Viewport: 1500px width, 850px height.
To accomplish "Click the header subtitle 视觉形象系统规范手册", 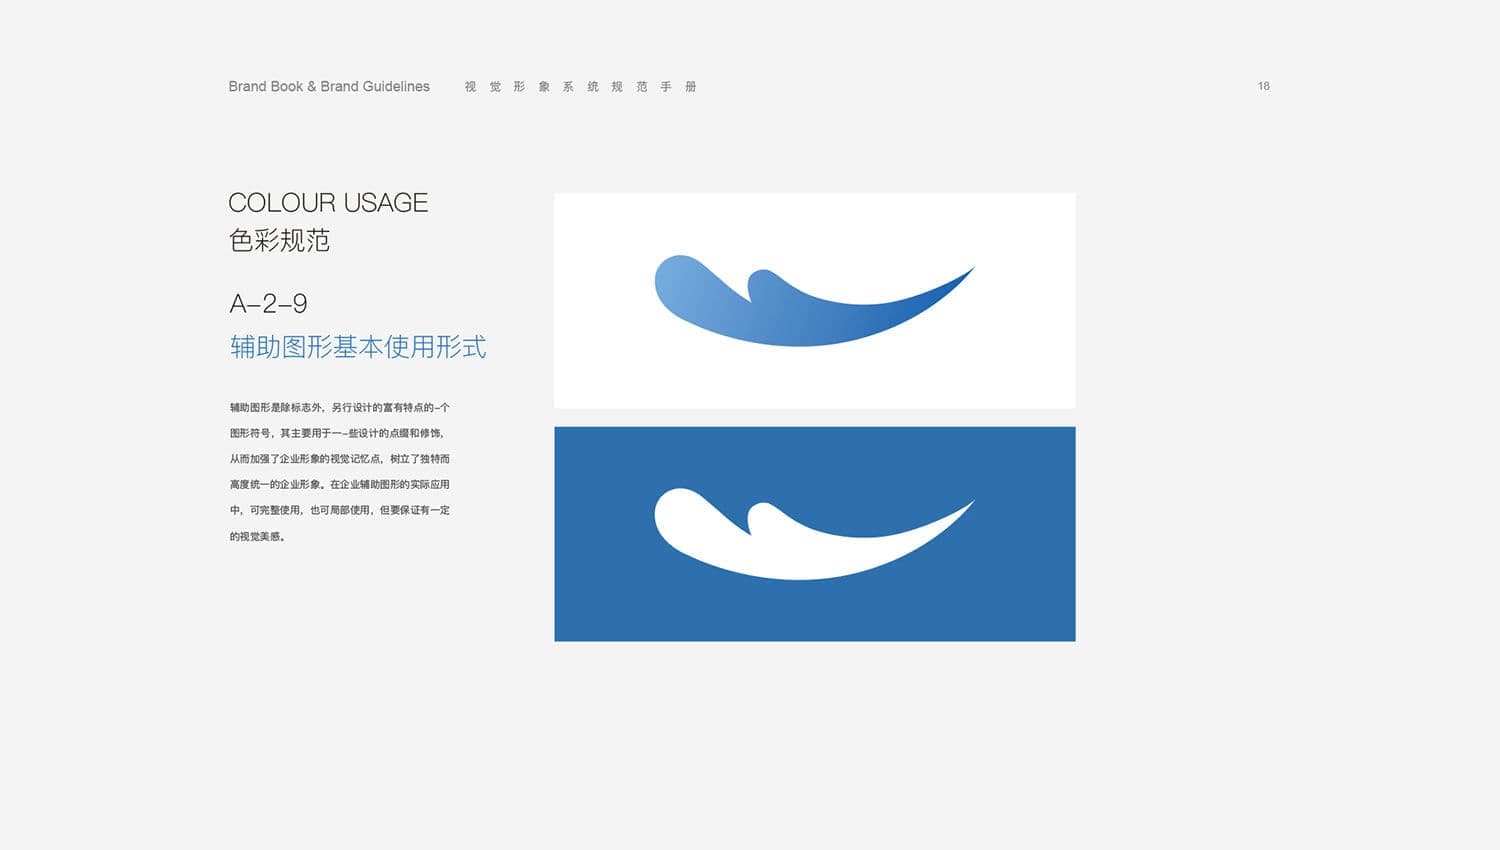I will pos(580,87).
